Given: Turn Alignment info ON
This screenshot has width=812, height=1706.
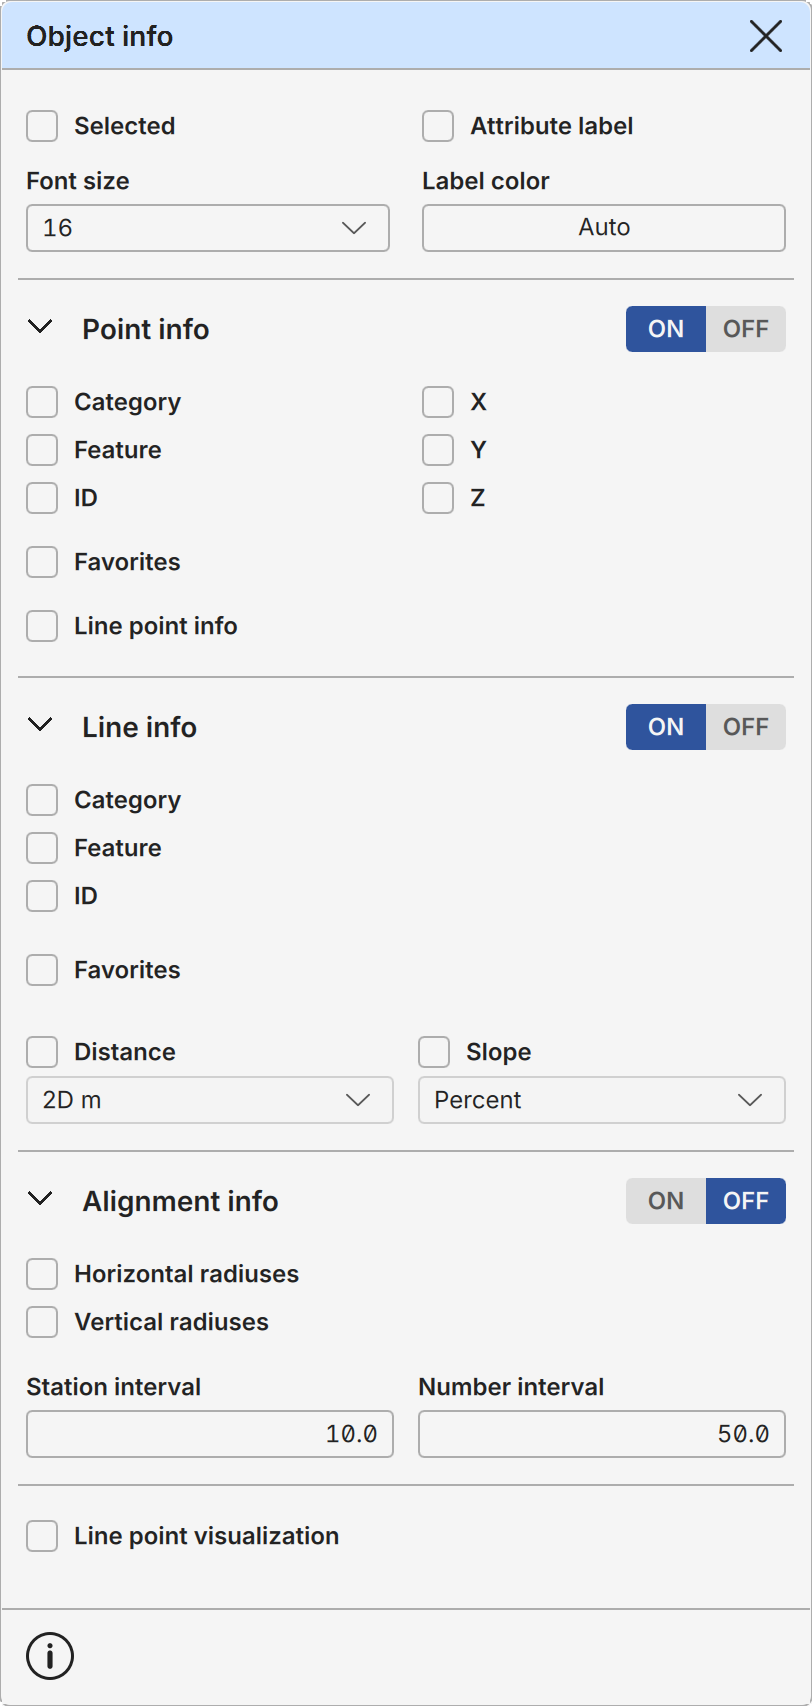Looking at the screenshot, I should coord(666,1201).
